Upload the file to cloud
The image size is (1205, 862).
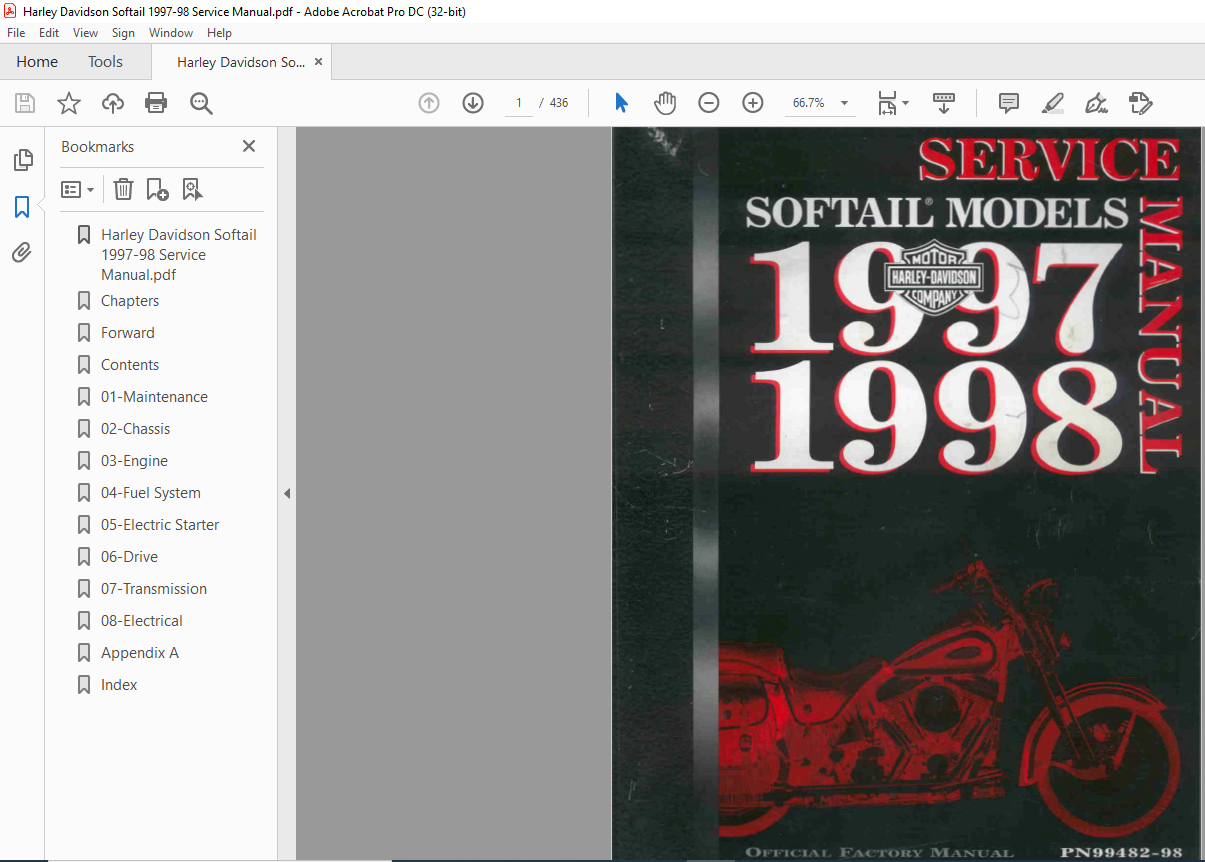113,103
